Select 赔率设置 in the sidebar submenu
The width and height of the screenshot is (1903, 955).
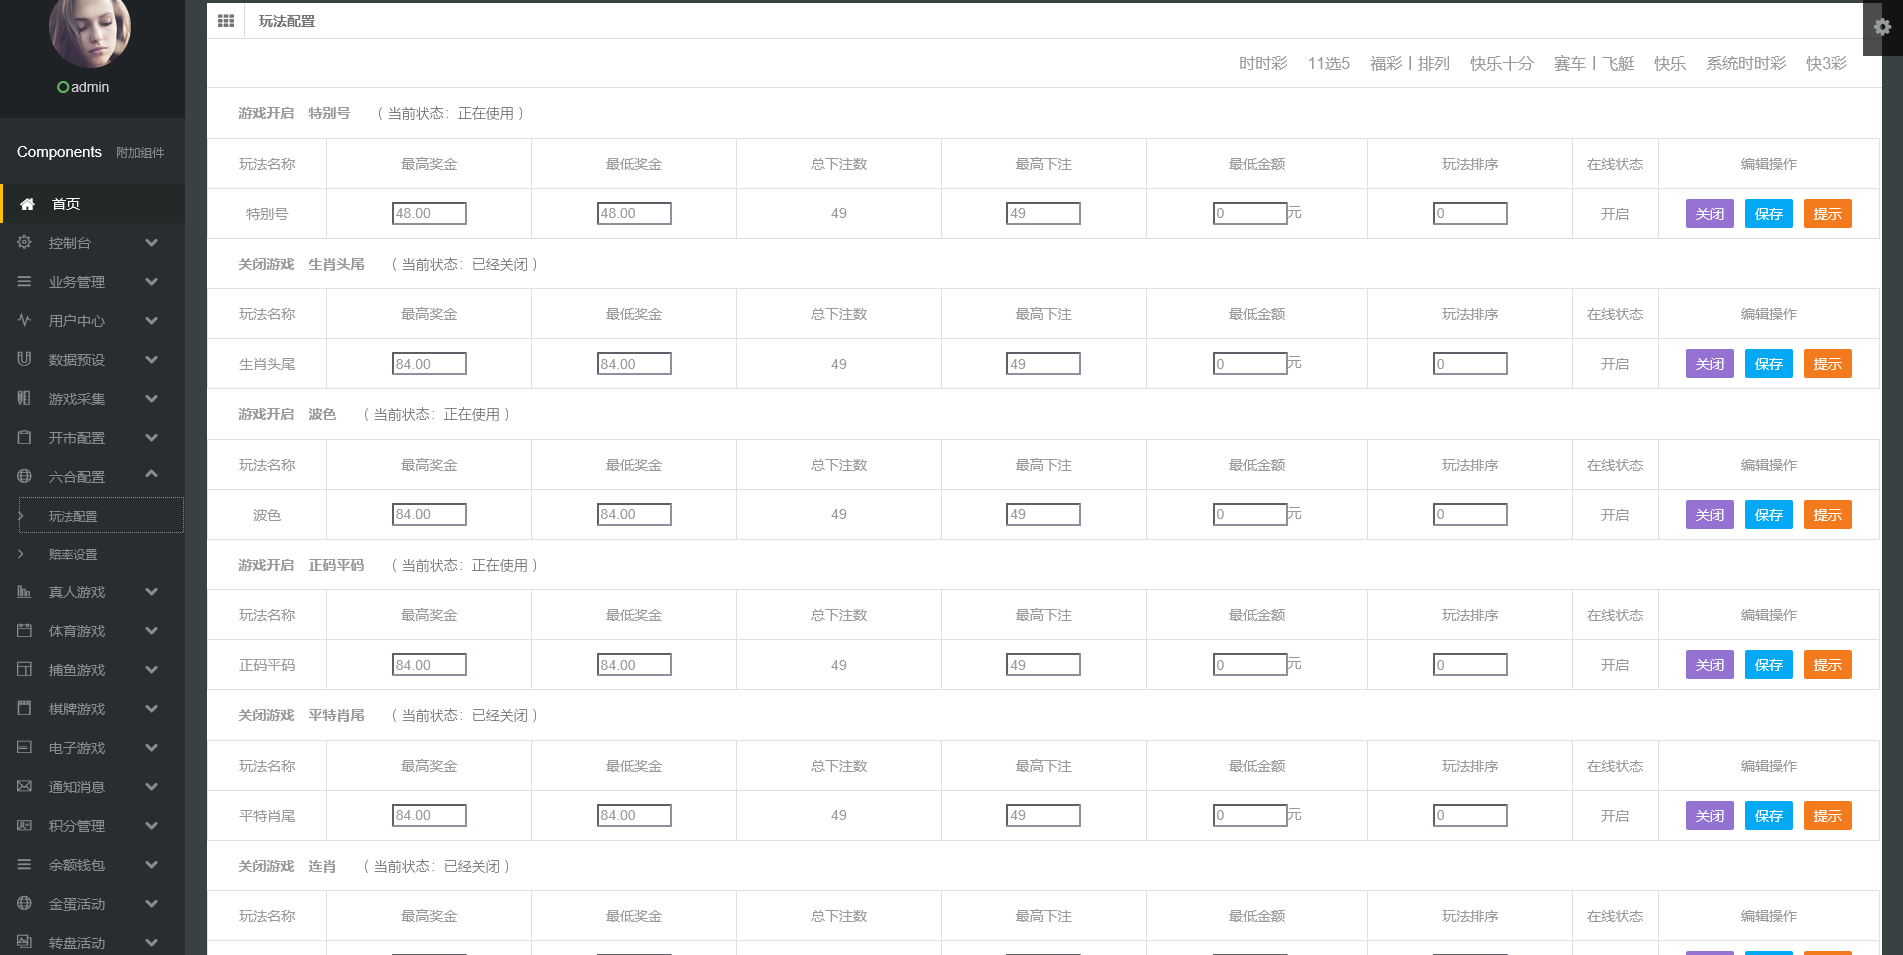click(x=73, y=555)
